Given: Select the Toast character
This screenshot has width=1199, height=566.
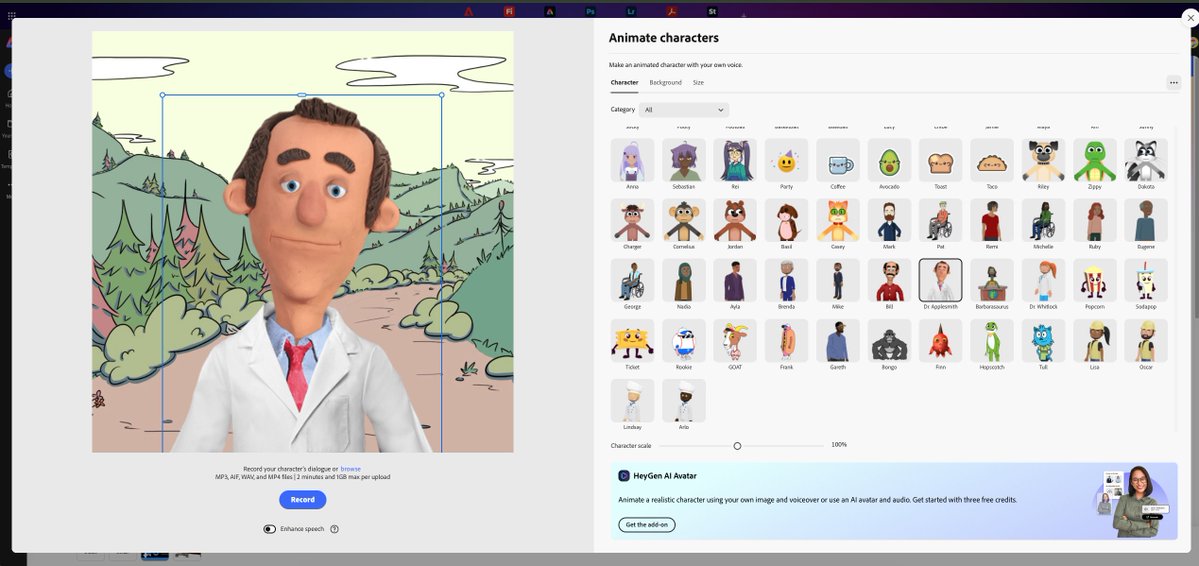Looking at the screenshot, I should 941,160.
